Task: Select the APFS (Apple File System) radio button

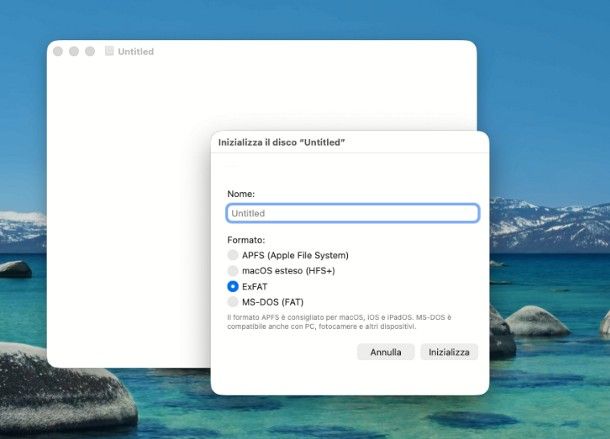Action: [x=233, y=255]
